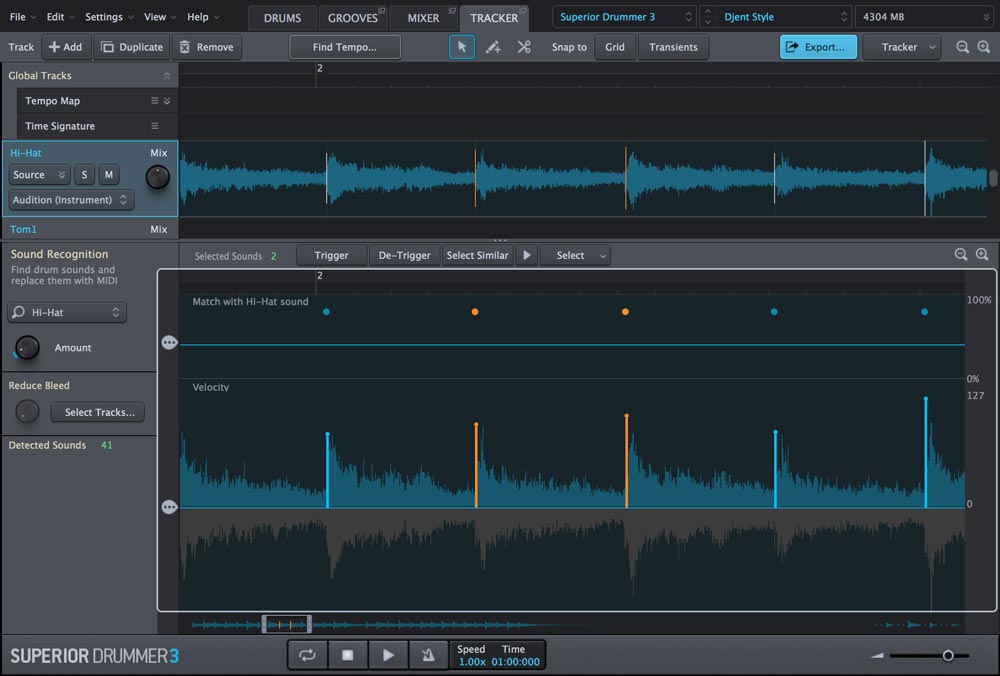Toggle the metronome button

click(428, 655)
